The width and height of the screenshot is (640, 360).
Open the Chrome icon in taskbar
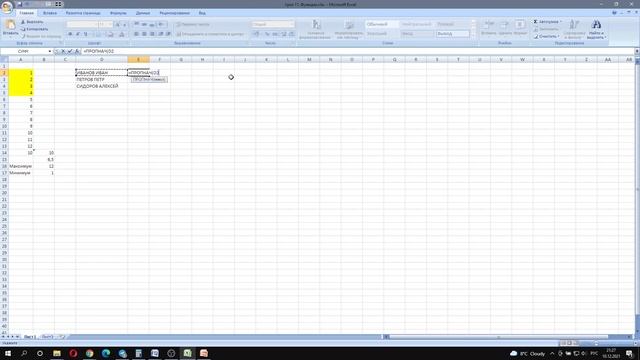89,353
